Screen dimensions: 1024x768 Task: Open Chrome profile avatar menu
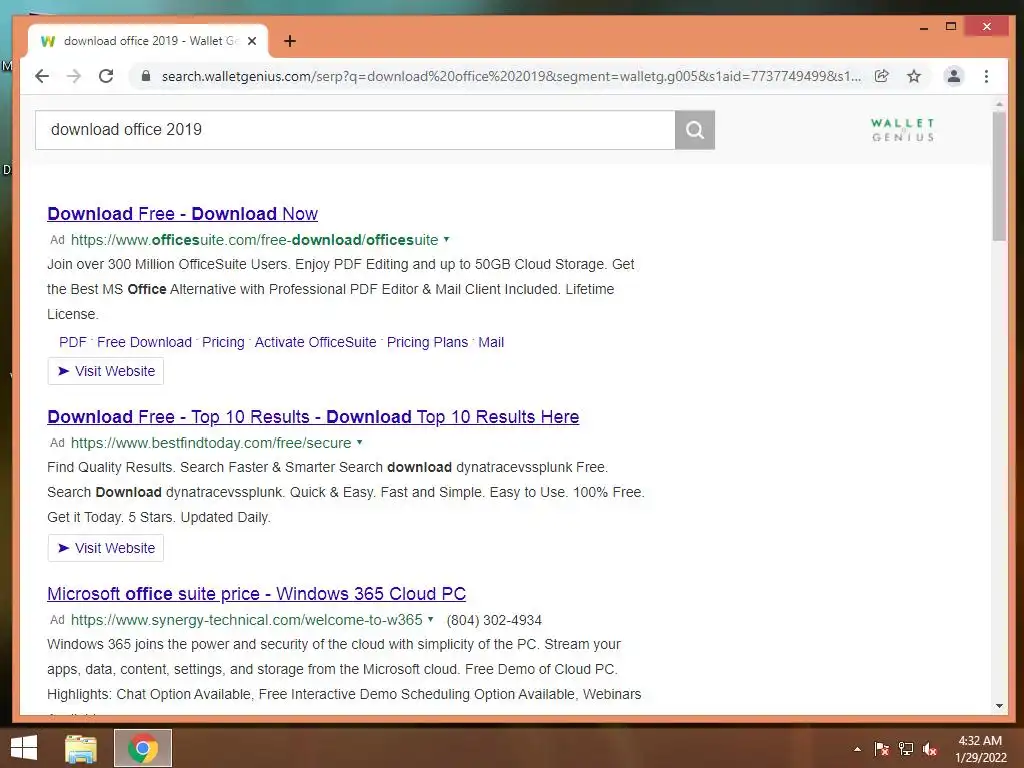953,76
